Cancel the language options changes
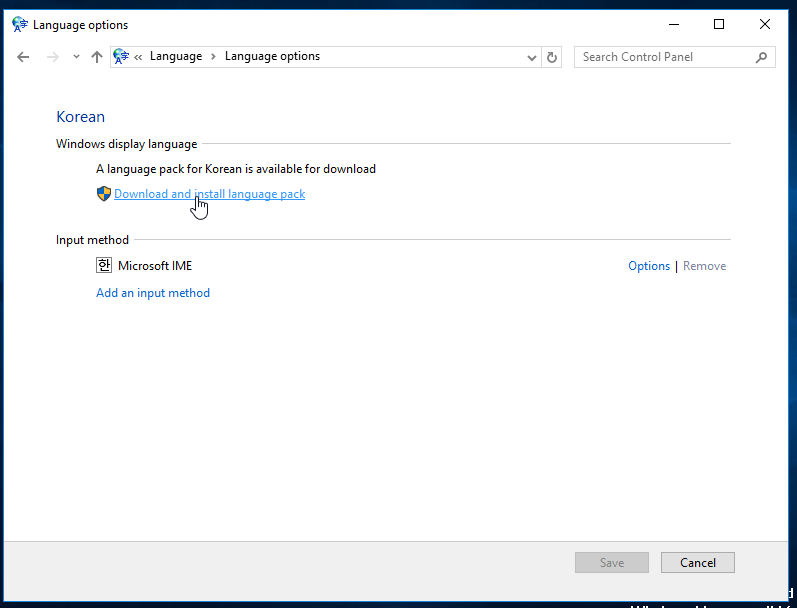 point(698,563)
